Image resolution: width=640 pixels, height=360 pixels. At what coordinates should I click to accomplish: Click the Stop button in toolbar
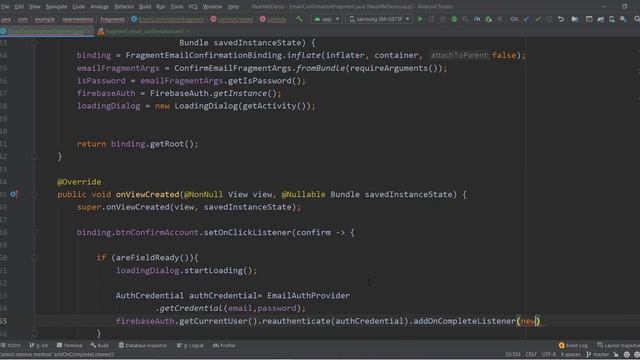pos(500,19)
